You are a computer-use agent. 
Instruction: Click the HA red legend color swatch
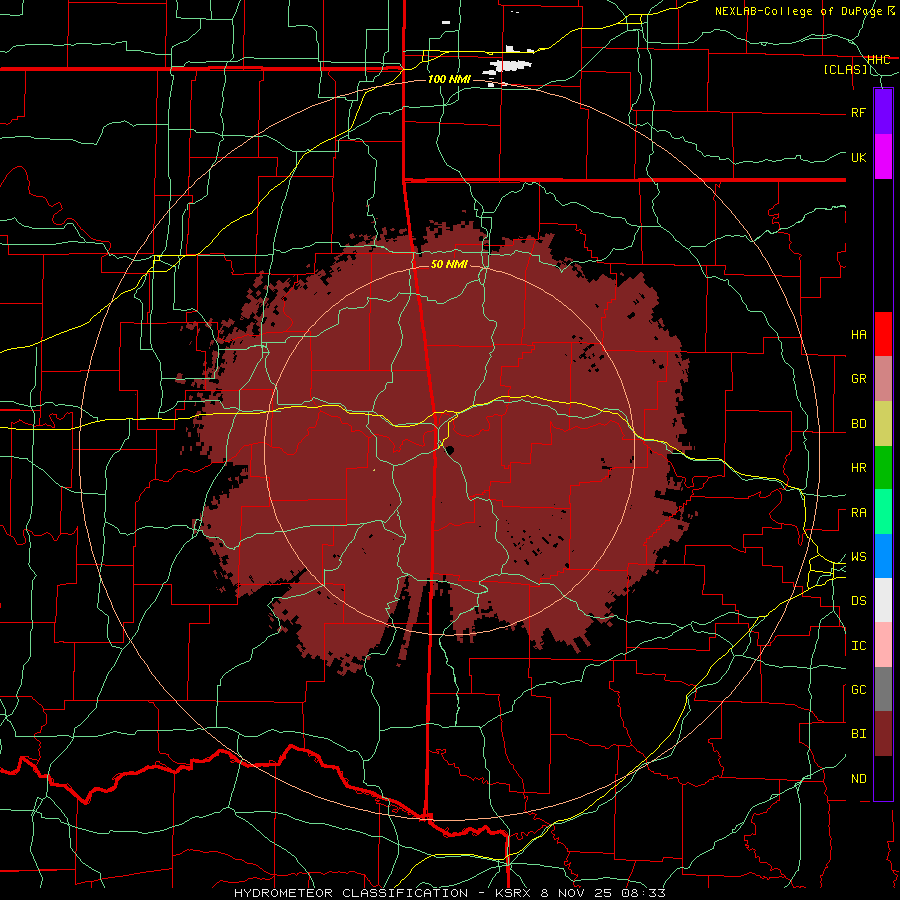coord(883,334)
